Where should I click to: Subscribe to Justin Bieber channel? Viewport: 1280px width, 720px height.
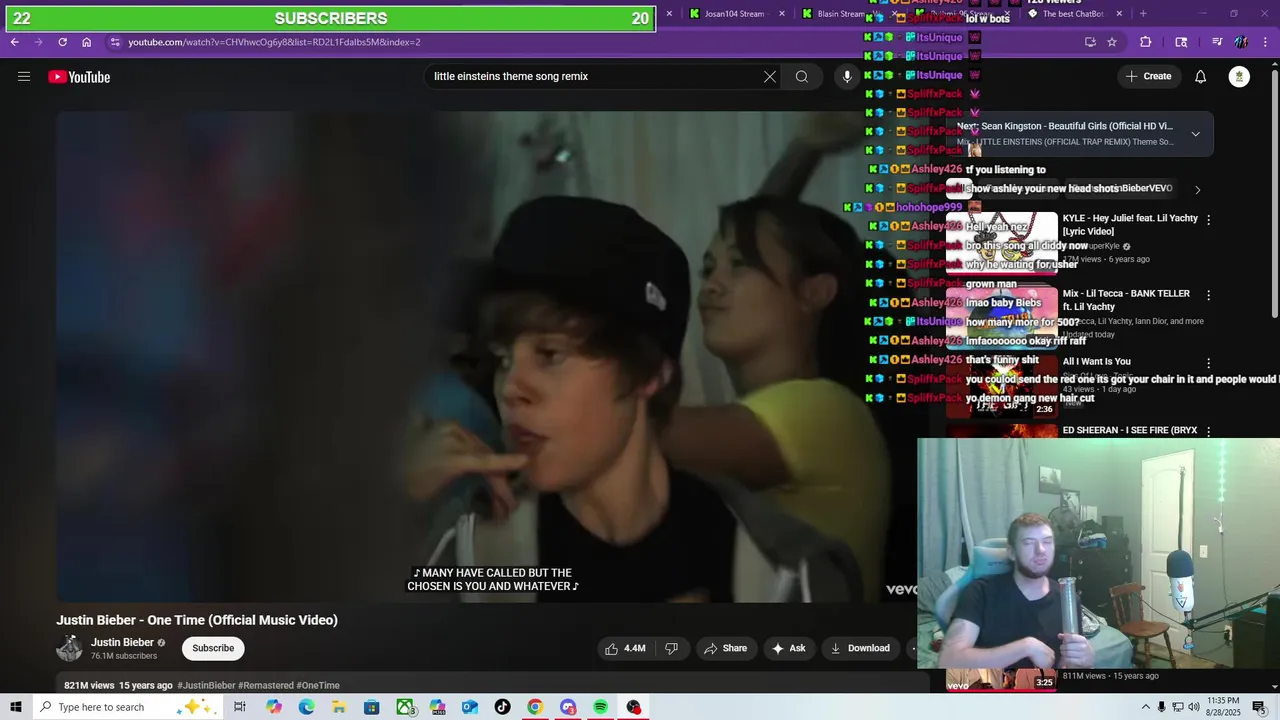coord(213,648)
